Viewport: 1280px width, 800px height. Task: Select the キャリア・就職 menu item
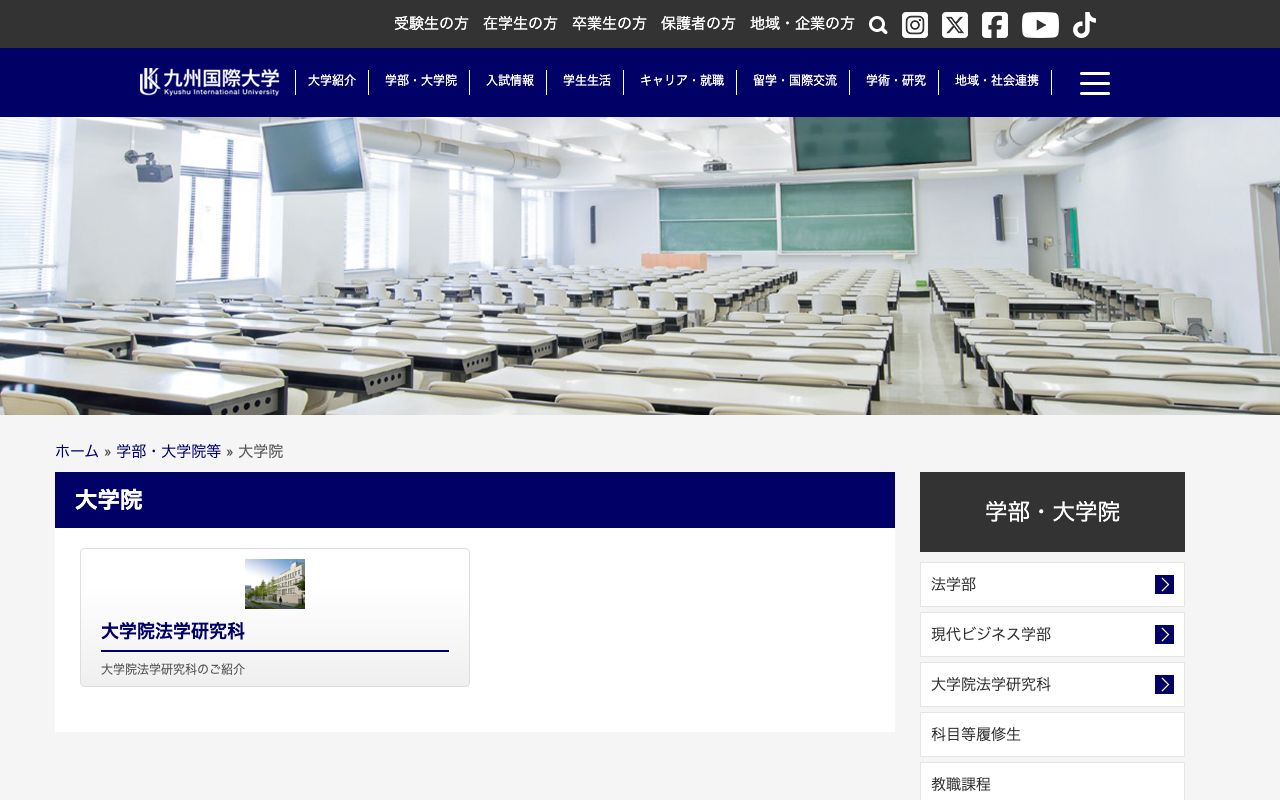tap(682, 81)
